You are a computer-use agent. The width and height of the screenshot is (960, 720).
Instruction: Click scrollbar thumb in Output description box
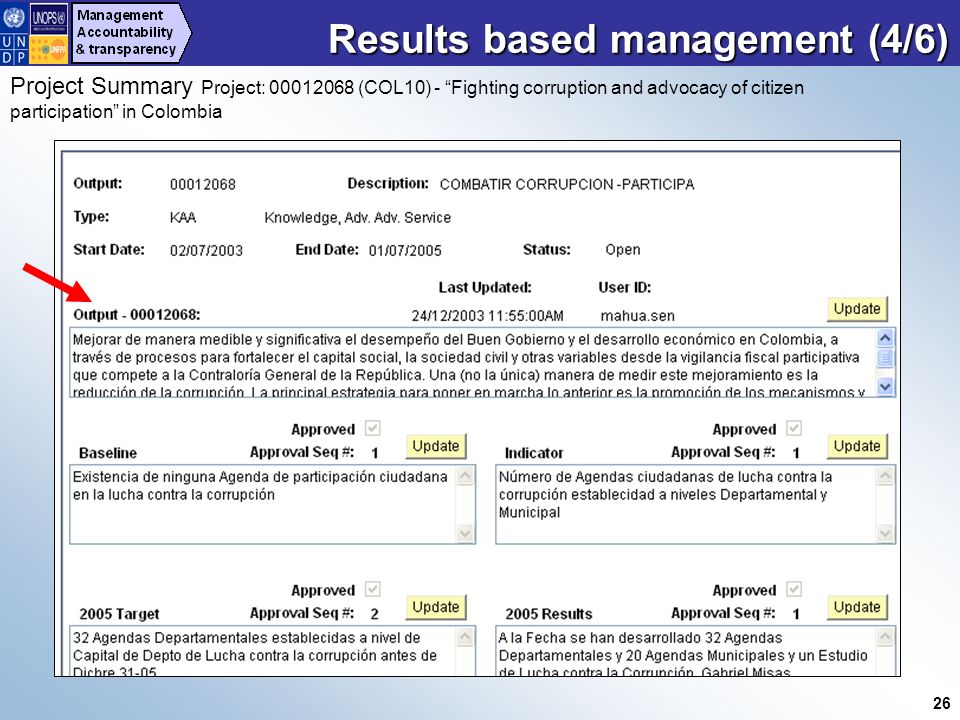tap(885, 358)
